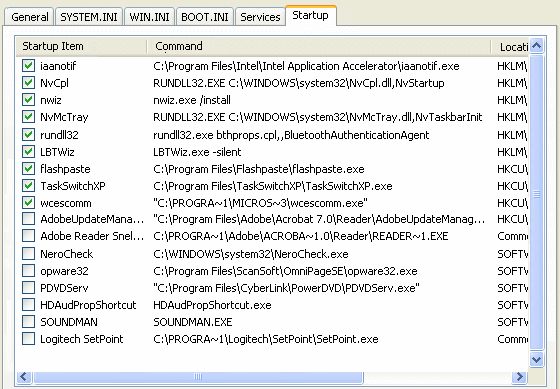Viewport: 560px width, 389px height.
Task: Select the HDAudPropShortcut.exe command
Action: [212, 305]
